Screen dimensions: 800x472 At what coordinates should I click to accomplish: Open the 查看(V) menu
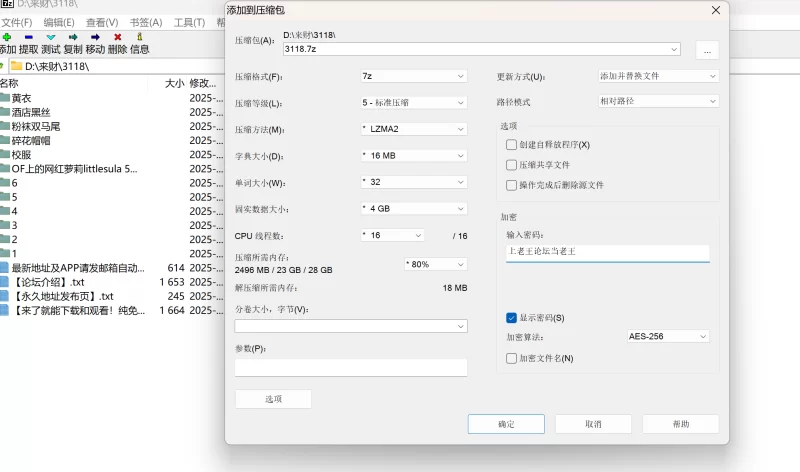[102, 22]
